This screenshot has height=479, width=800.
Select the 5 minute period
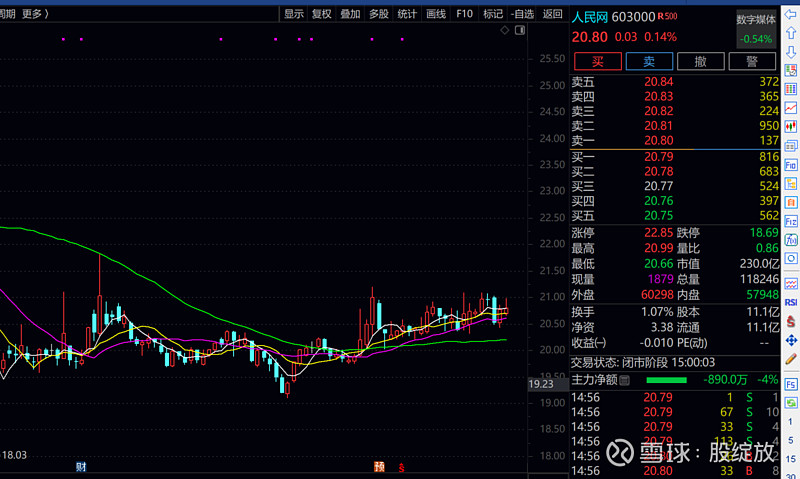tap(790, 440)
